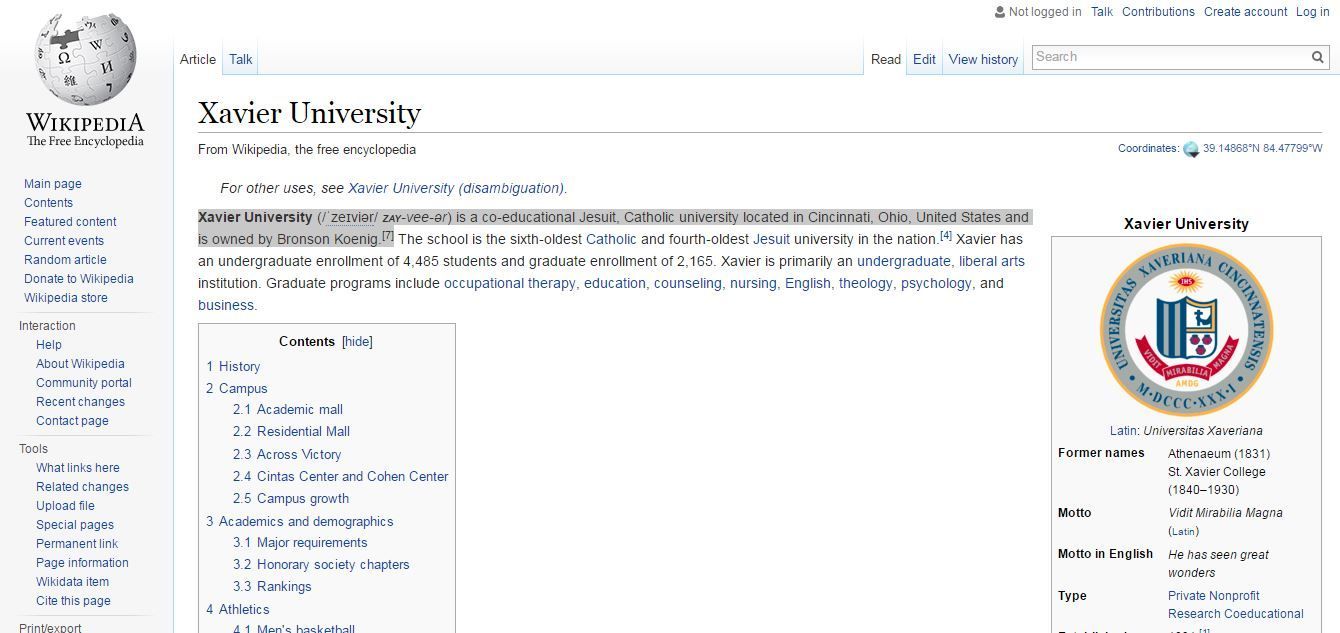Click Donate to Wikipedia
The width and height of the screenshot is (1340, 633).
[79, 279]
